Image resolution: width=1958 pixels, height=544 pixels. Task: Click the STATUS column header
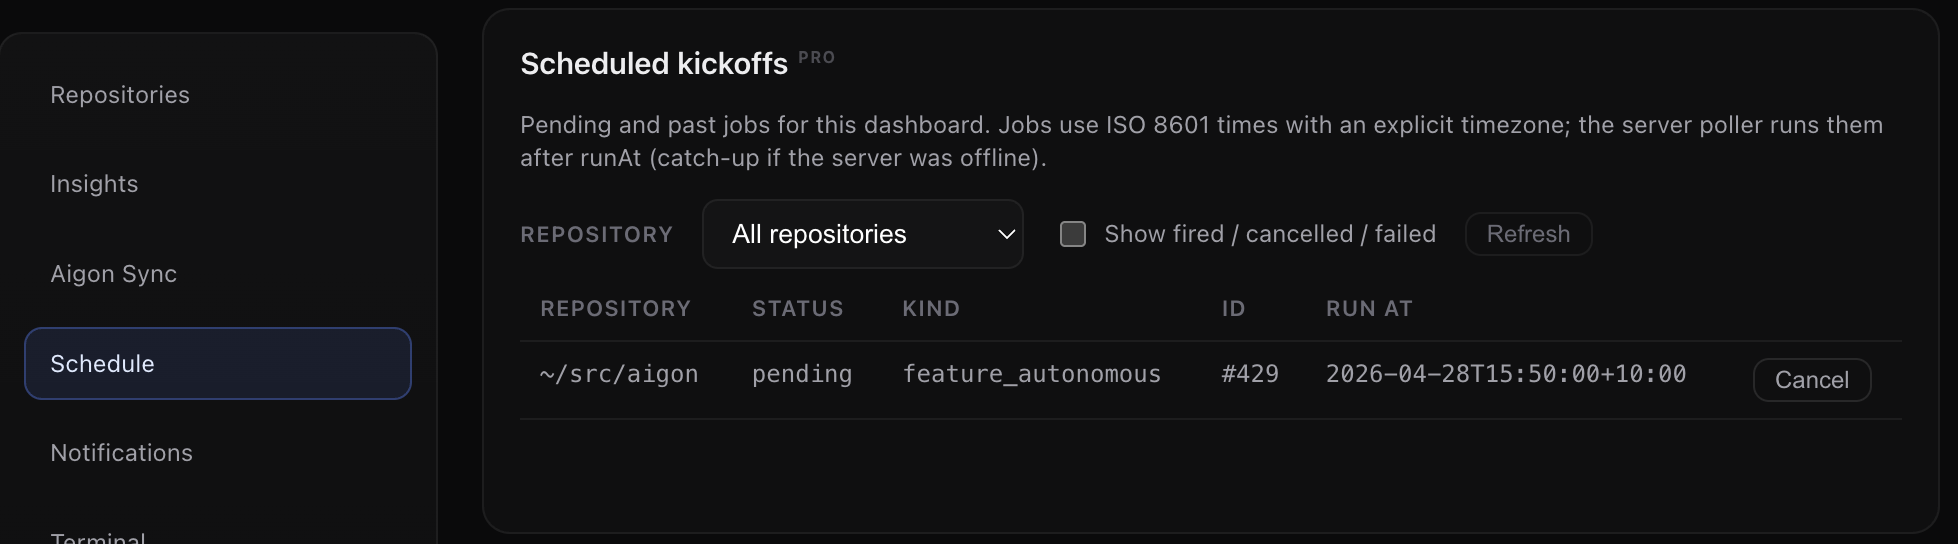pos(797,309)
